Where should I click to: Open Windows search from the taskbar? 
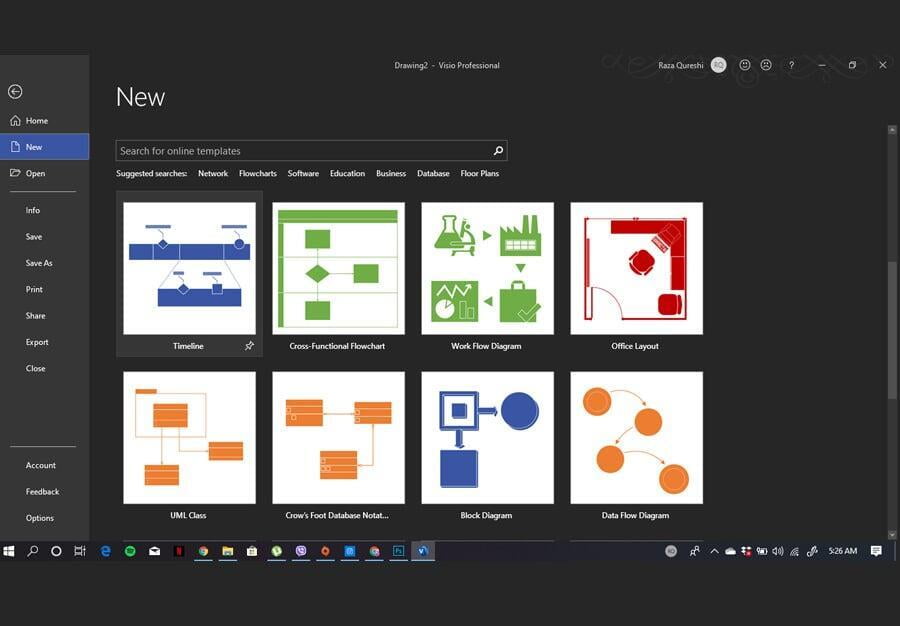(x=33, y=551)
